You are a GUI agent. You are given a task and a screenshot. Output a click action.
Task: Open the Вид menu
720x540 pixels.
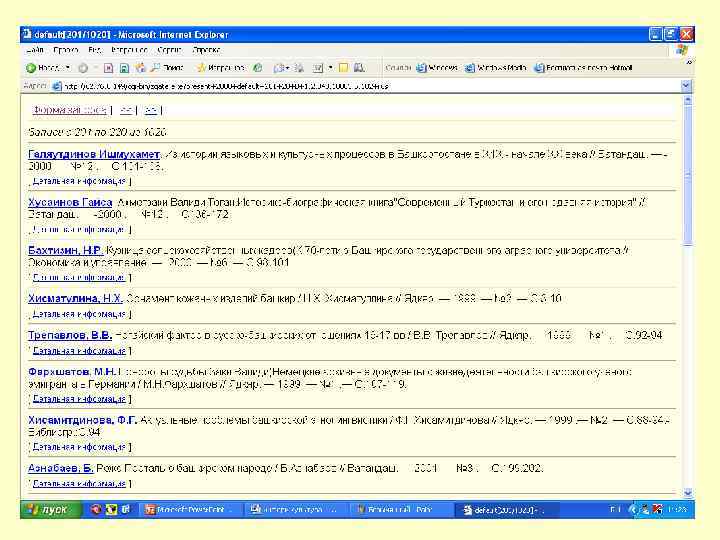tap(95, 50)
